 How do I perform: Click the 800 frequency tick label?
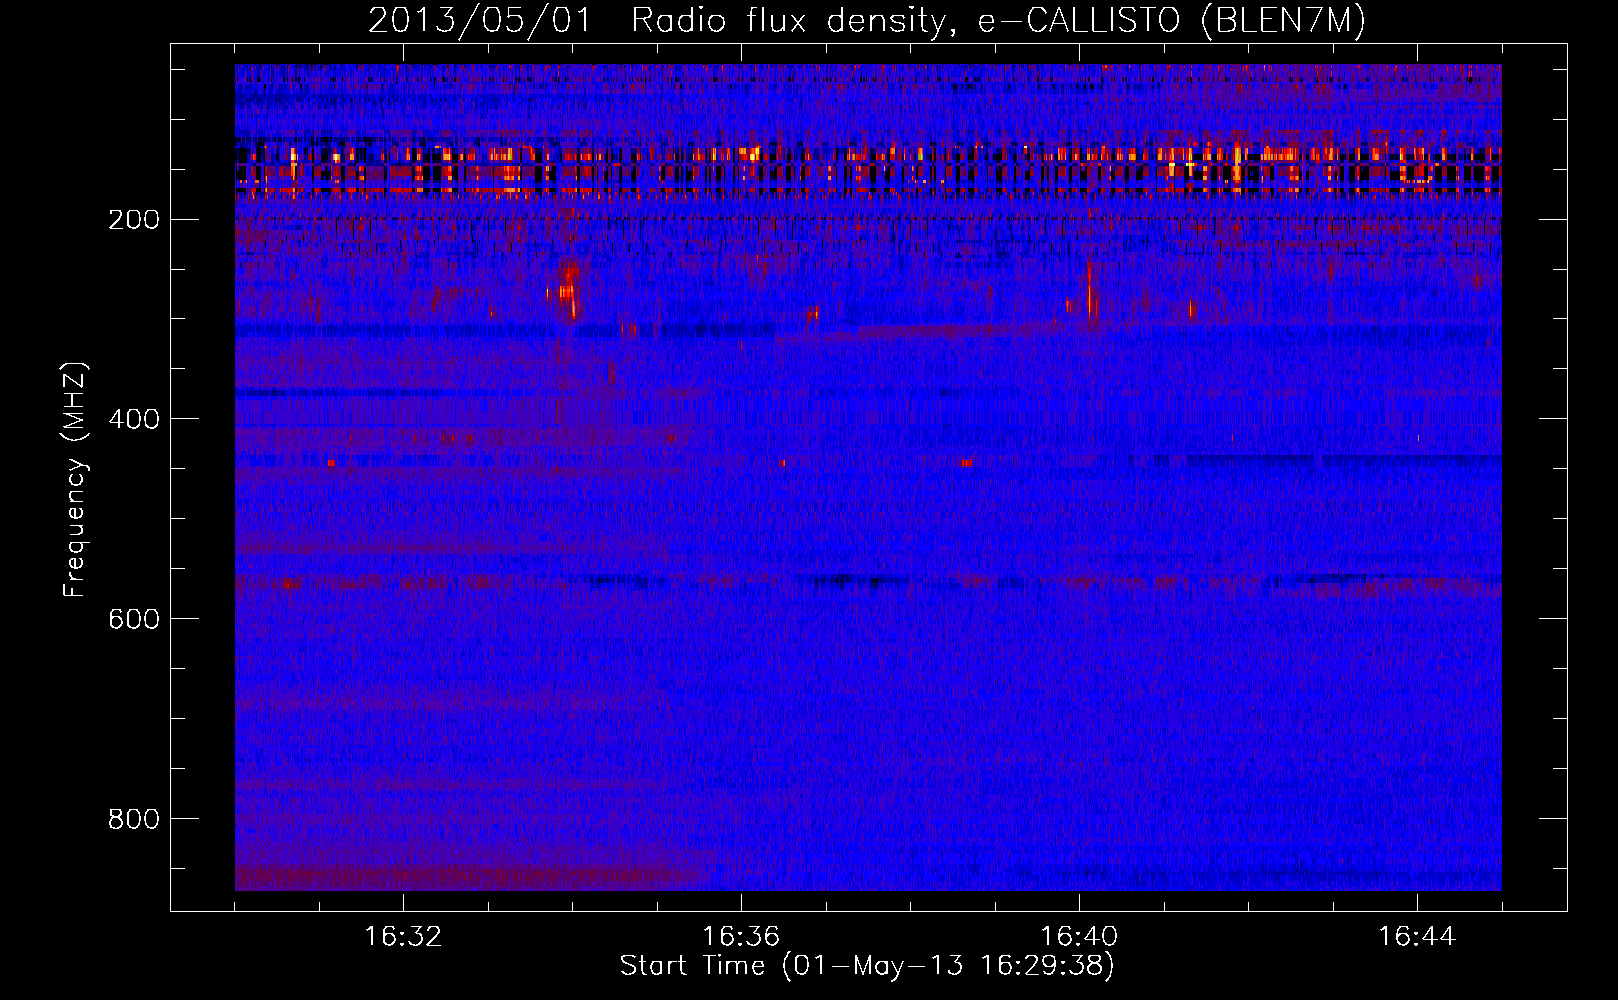click(x=133, y=820)
